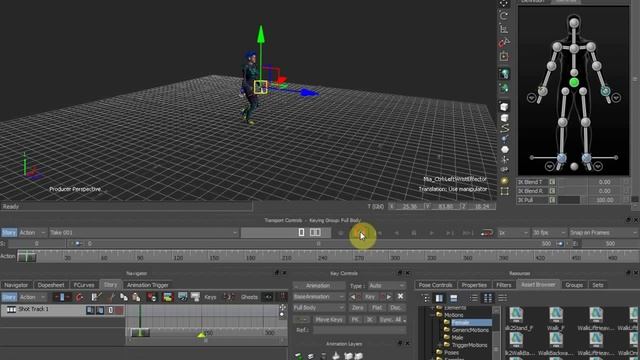This screenshot has height=360, width=640.
Task: Click the play button in Transport Controls
Action: [431, 233]
